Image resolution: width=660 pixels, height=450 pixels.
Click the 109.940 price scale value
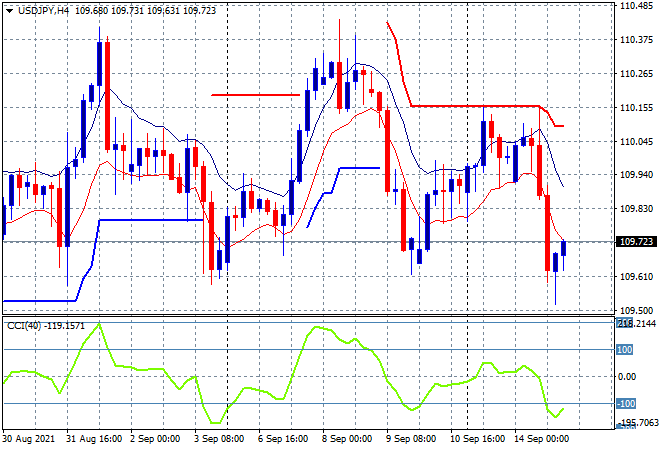[636, 175]
